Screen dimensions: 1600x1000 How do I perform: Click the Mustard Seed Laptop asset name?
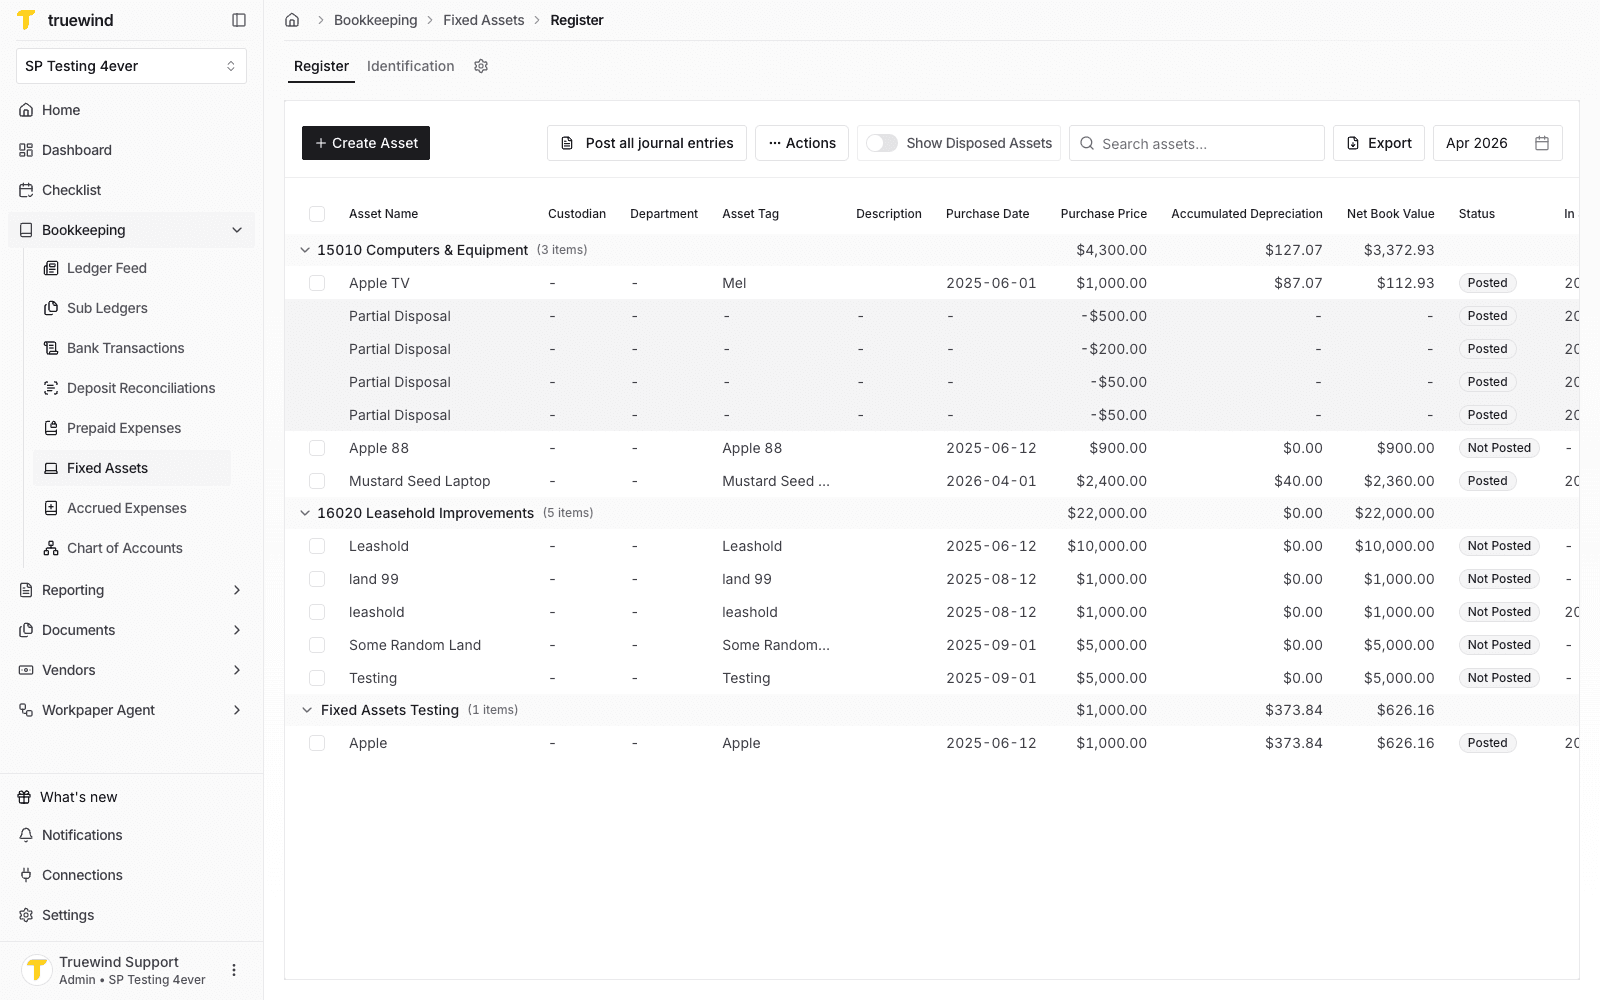[x=419, y=481]
